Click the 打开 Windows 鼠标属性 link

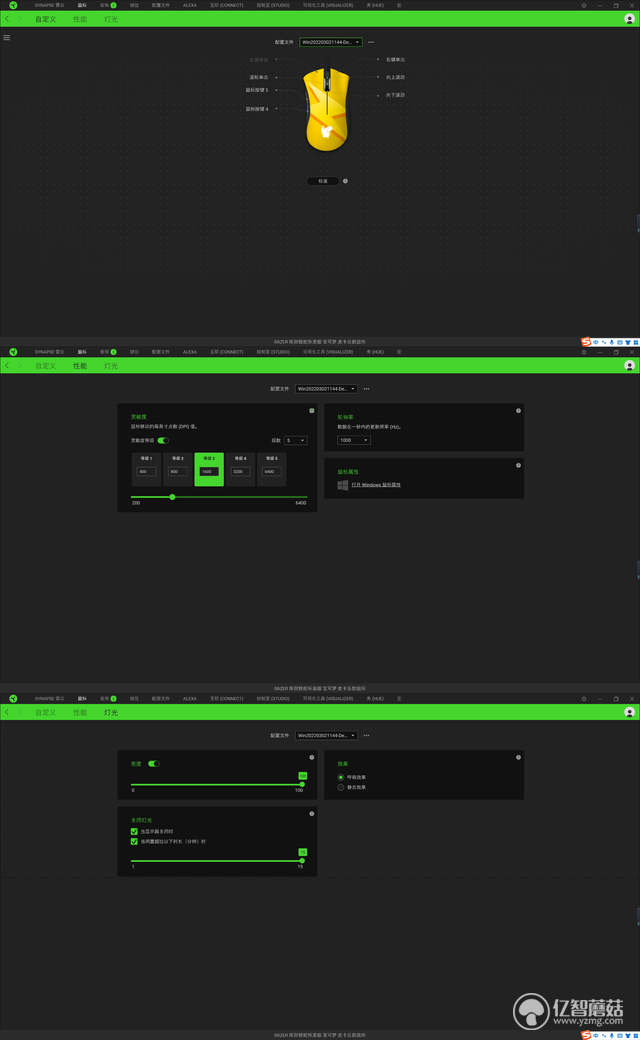(376, 485)
